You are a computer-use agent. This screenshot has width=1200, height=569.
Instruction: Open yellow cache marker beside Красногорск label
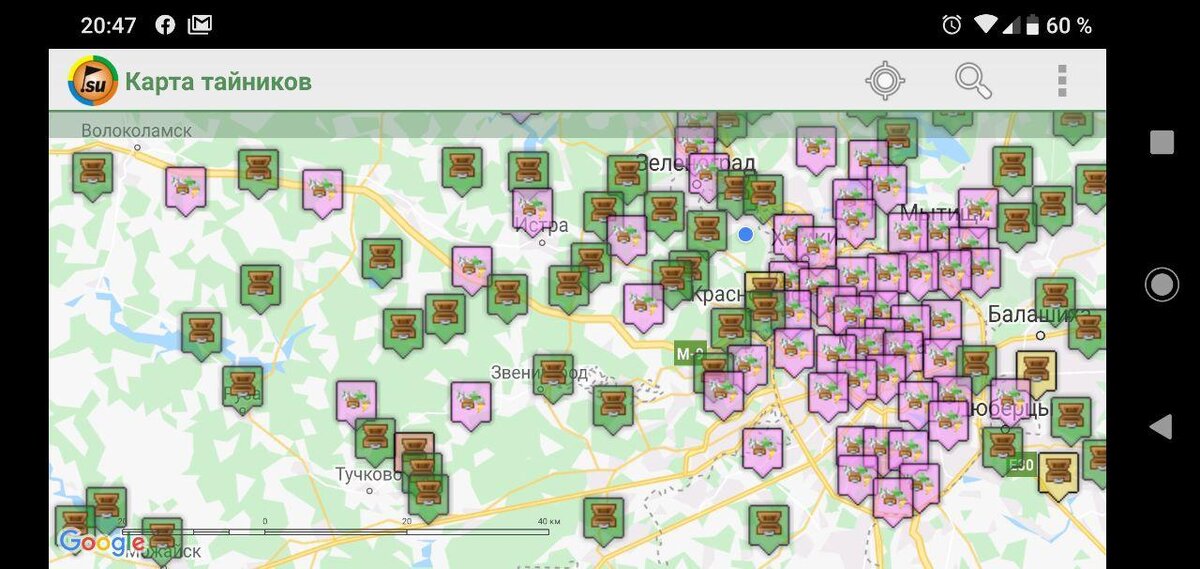coord(765,288)
